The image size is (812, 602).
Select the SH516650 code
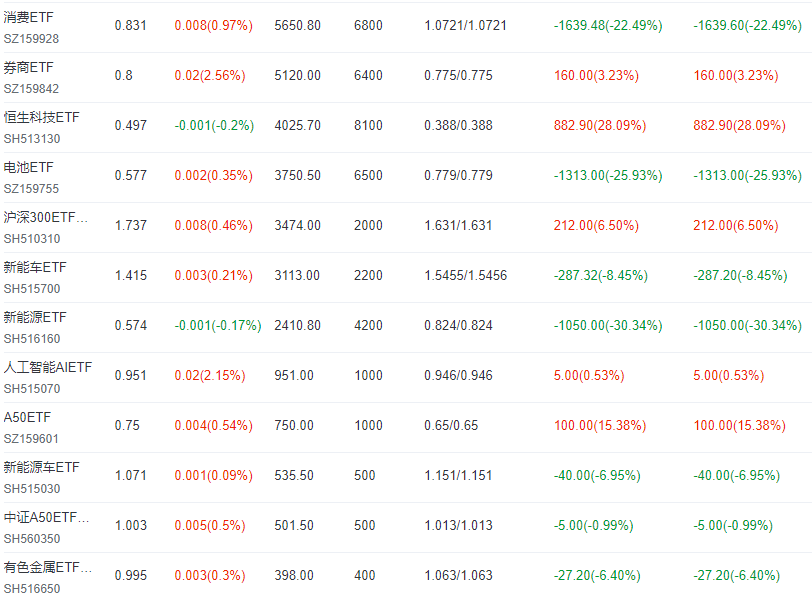coord(32,589)
